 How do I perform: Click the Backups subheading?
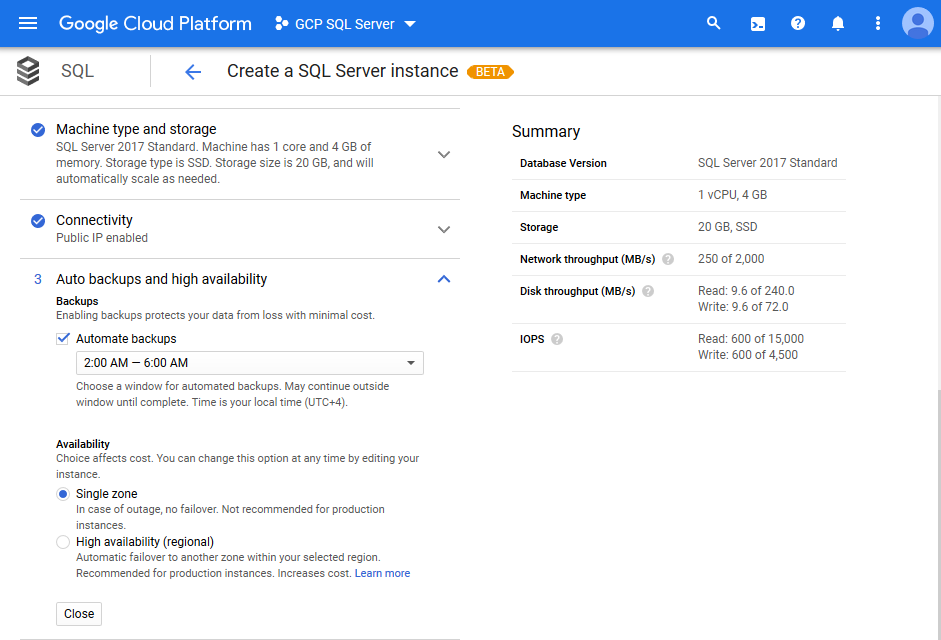point(77,301)
